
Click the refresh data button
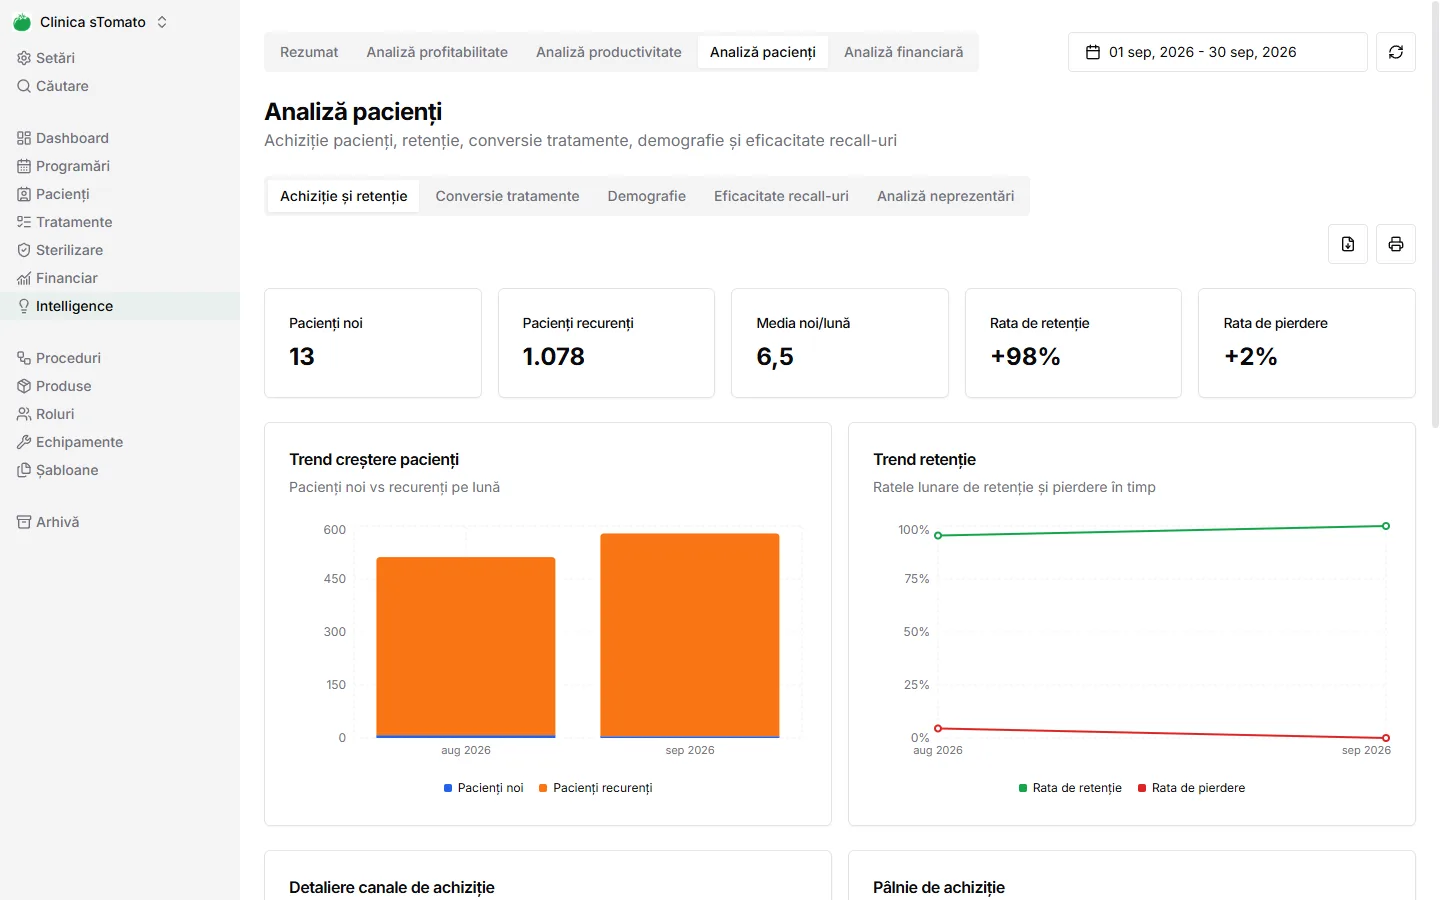(1396, 52)
